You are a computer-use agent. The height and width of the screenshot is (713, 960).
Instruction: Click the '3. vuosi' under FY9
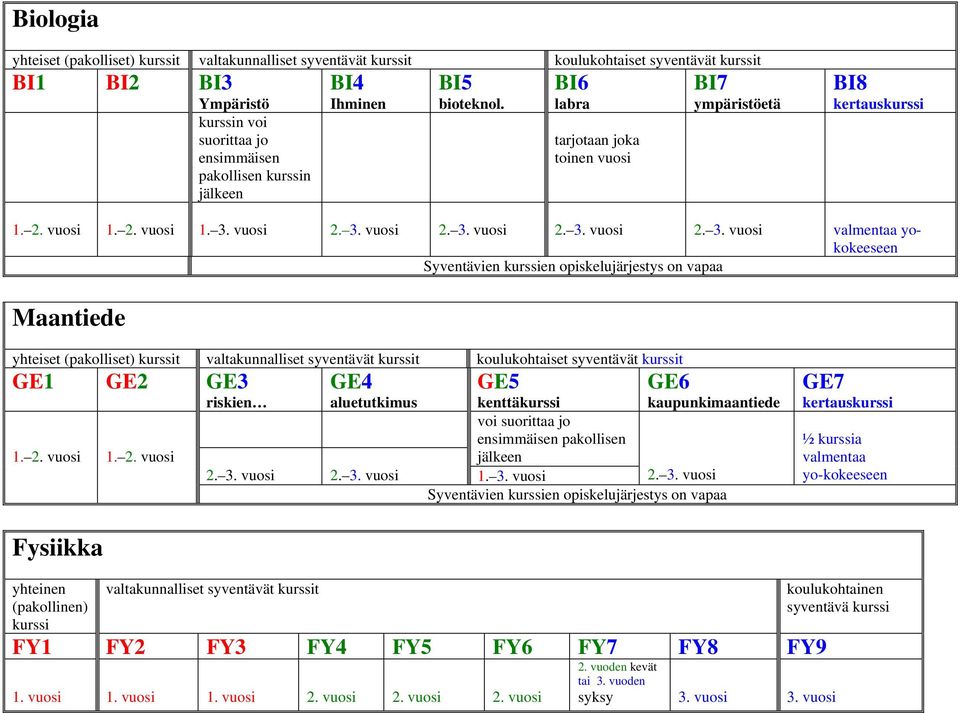[x=811, y=697]
